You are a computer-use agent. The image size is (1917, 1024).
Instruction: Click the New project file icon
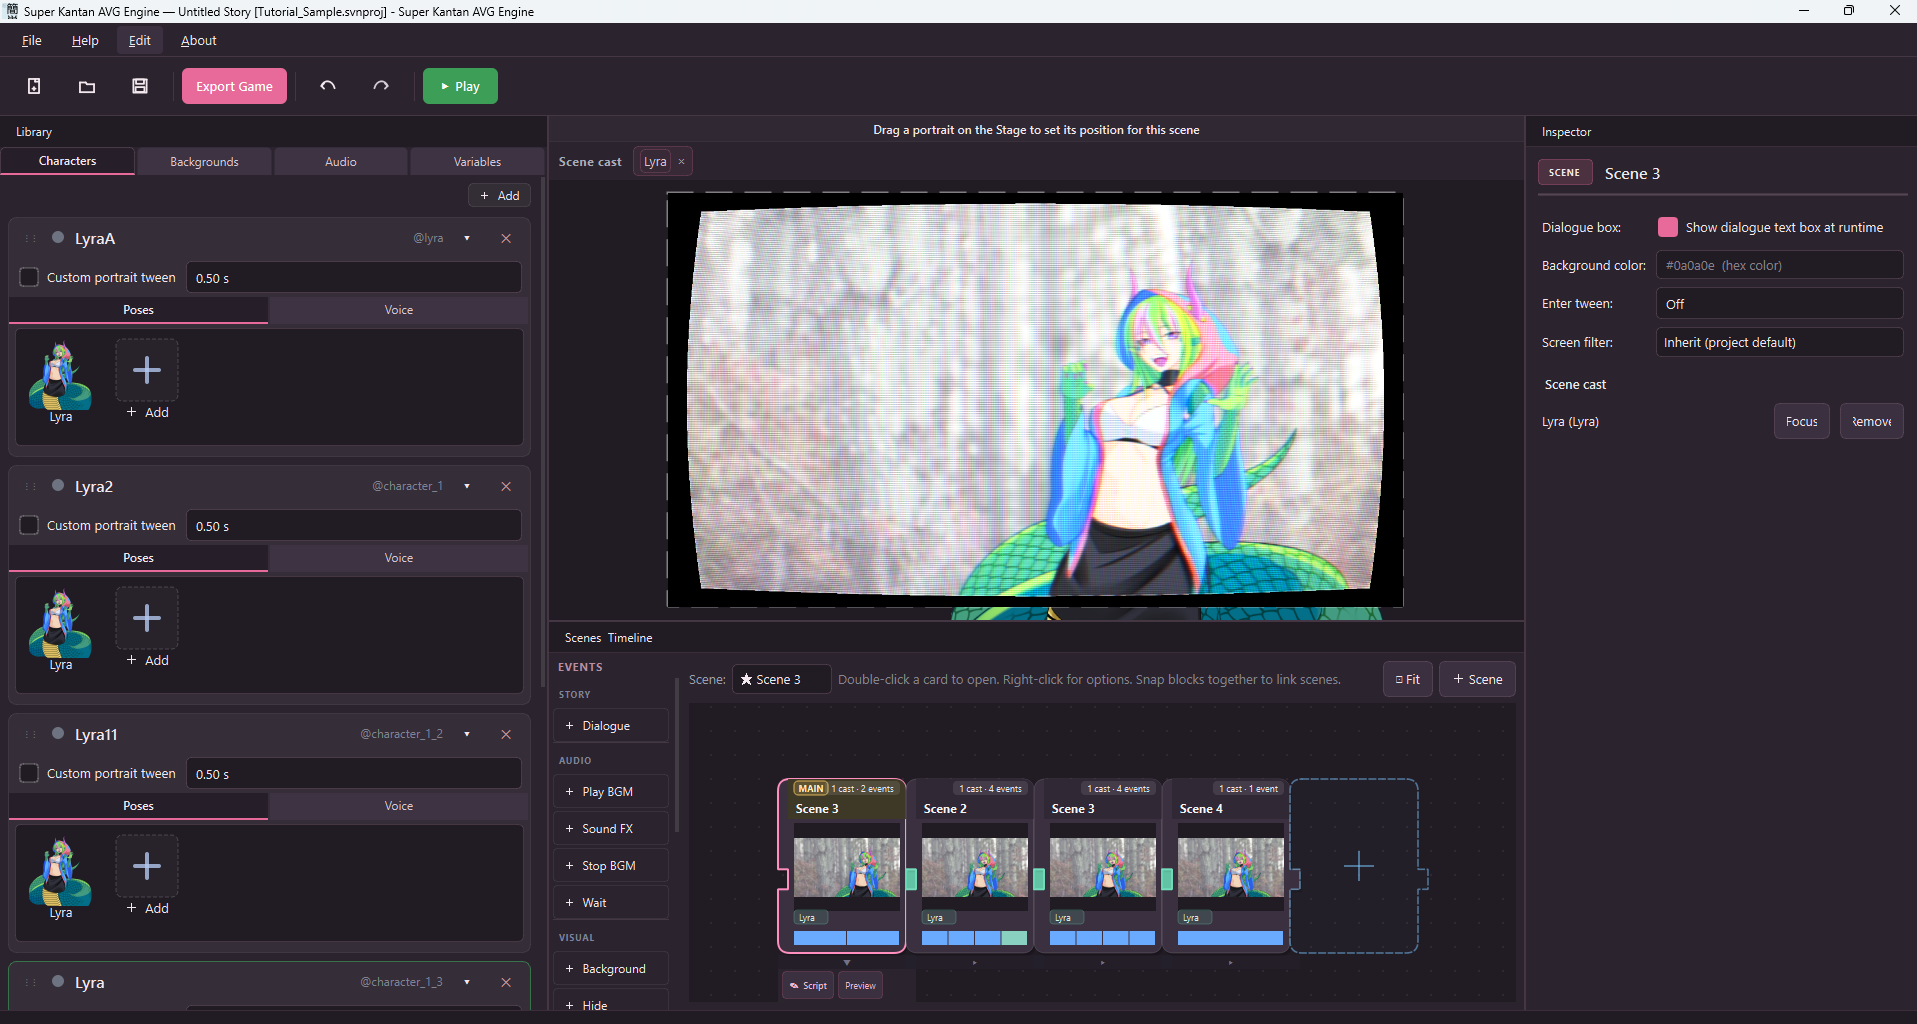click(34, 86)
